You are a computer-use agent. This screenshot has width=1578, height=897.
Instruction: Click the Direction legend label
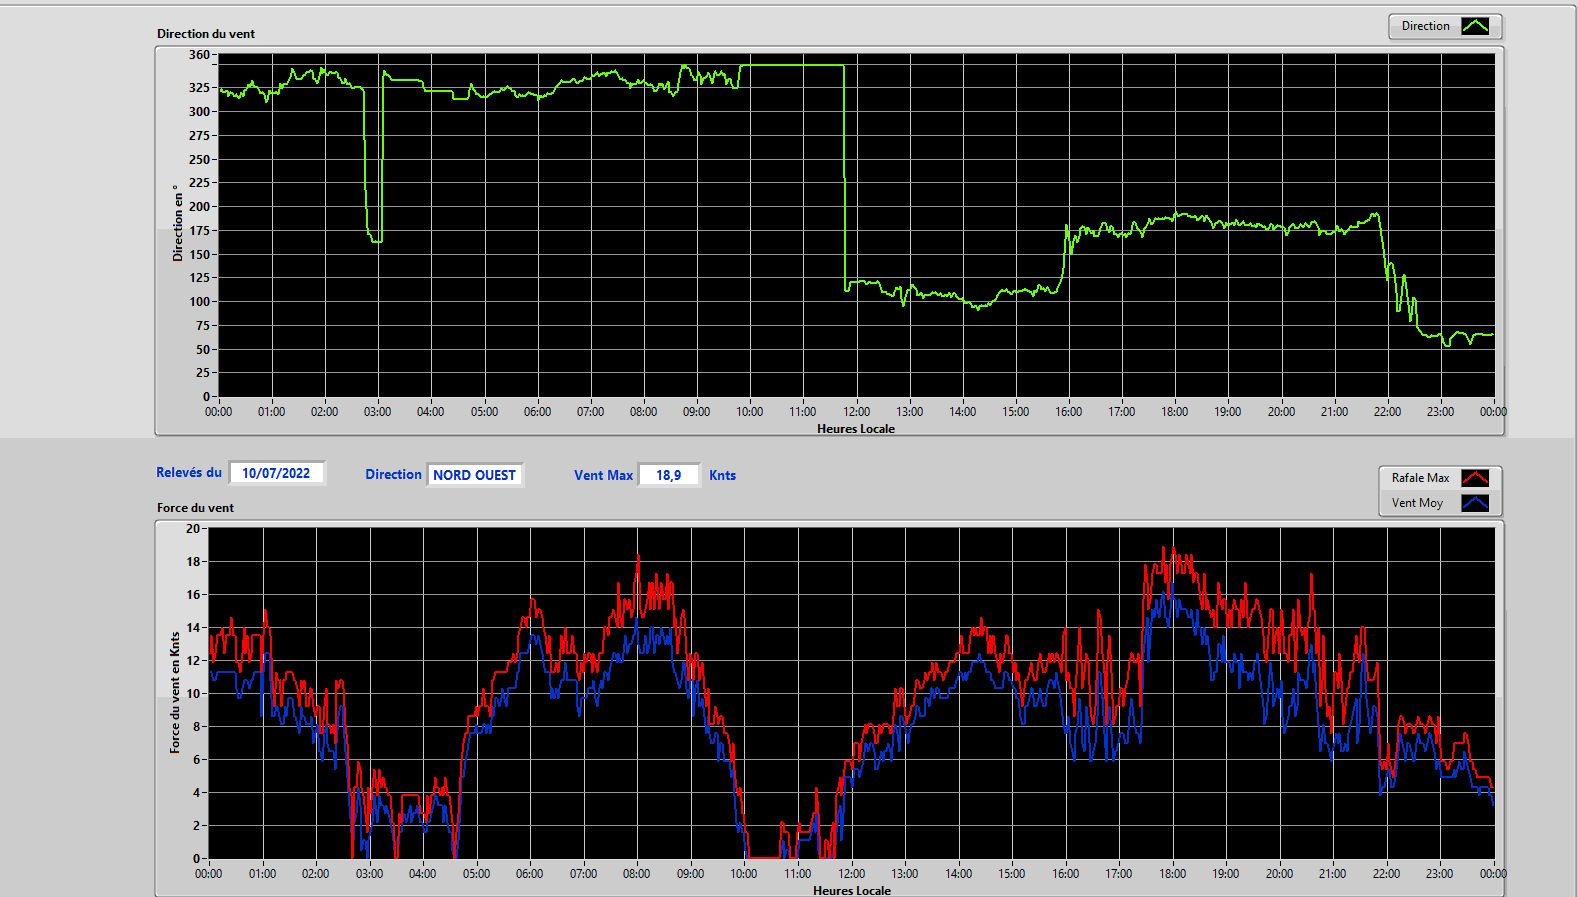pos(1425,26)
